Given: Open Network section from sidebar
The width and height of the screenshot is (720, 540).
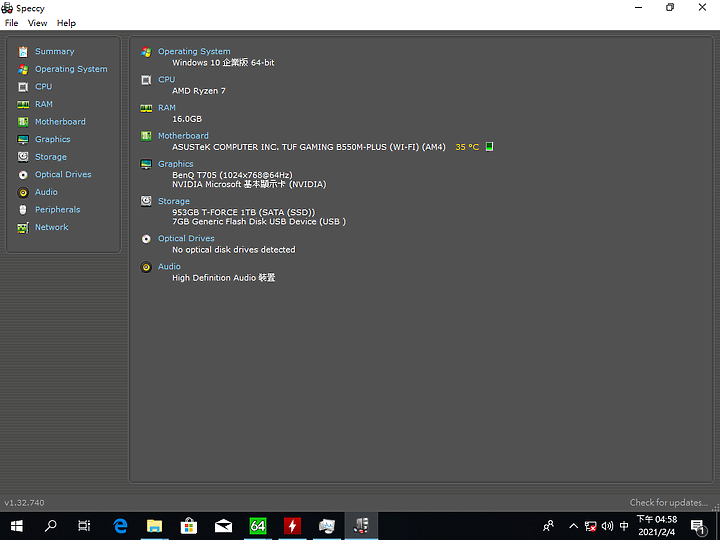Looking at the screenshot, I should pos(51,227).
